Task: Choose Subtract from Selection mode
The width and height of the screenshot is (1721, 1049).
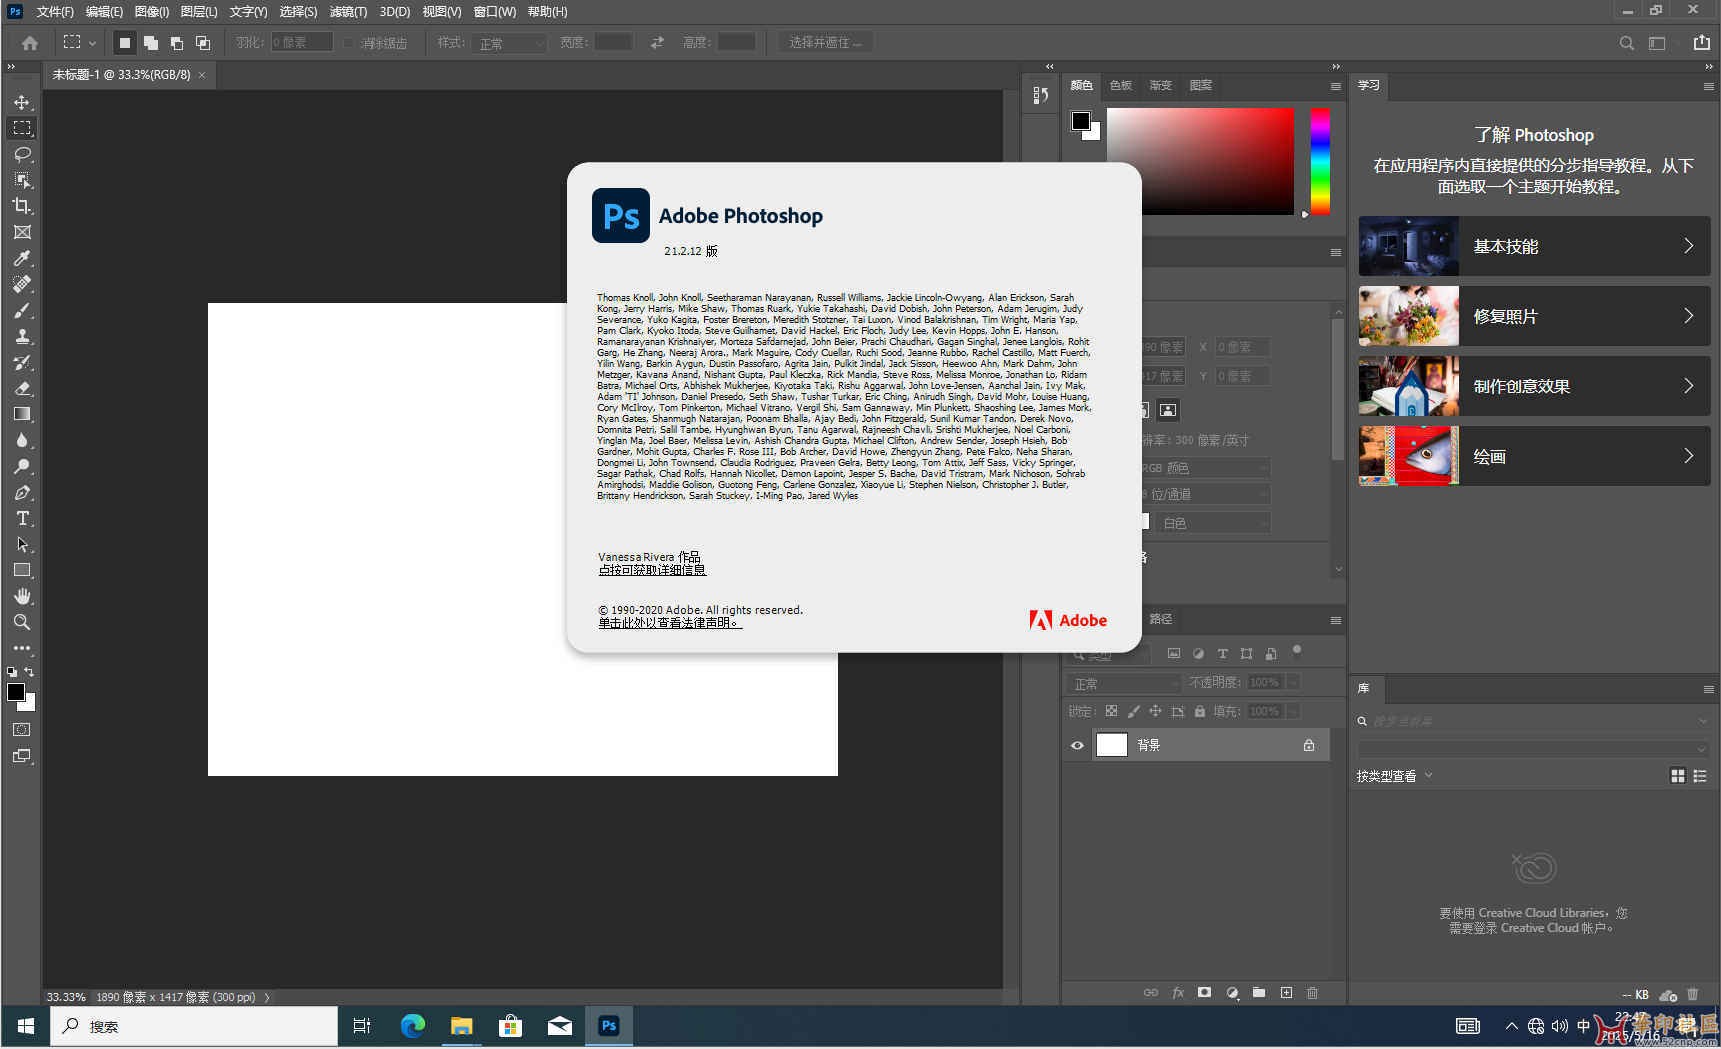Action: [x=177, y=43]
